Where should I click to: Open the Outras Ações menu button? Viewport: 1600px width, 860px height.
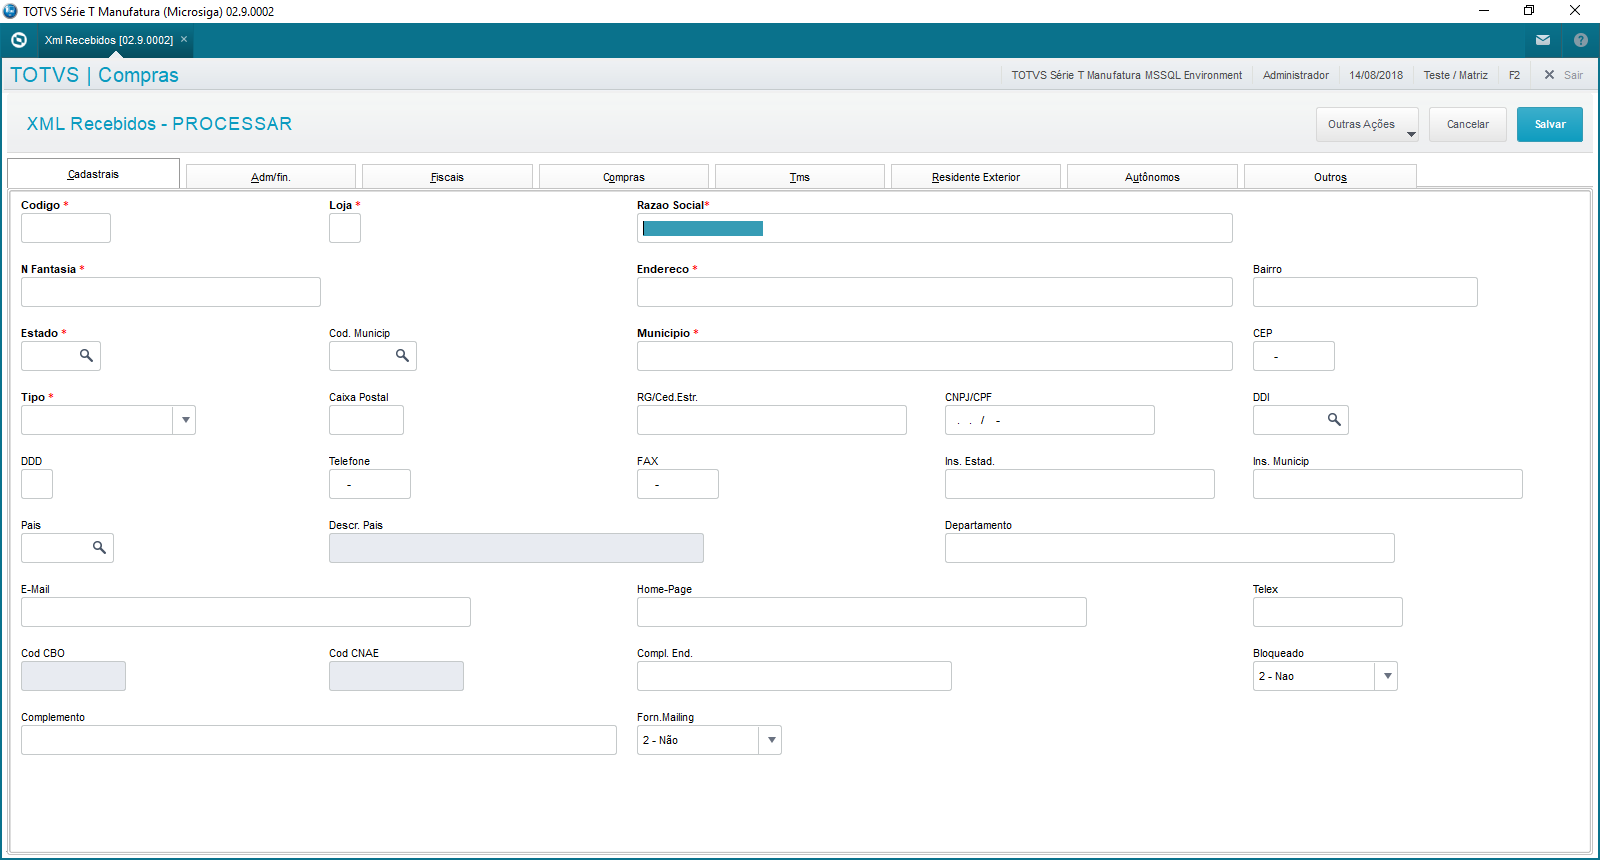[1367, 125]
